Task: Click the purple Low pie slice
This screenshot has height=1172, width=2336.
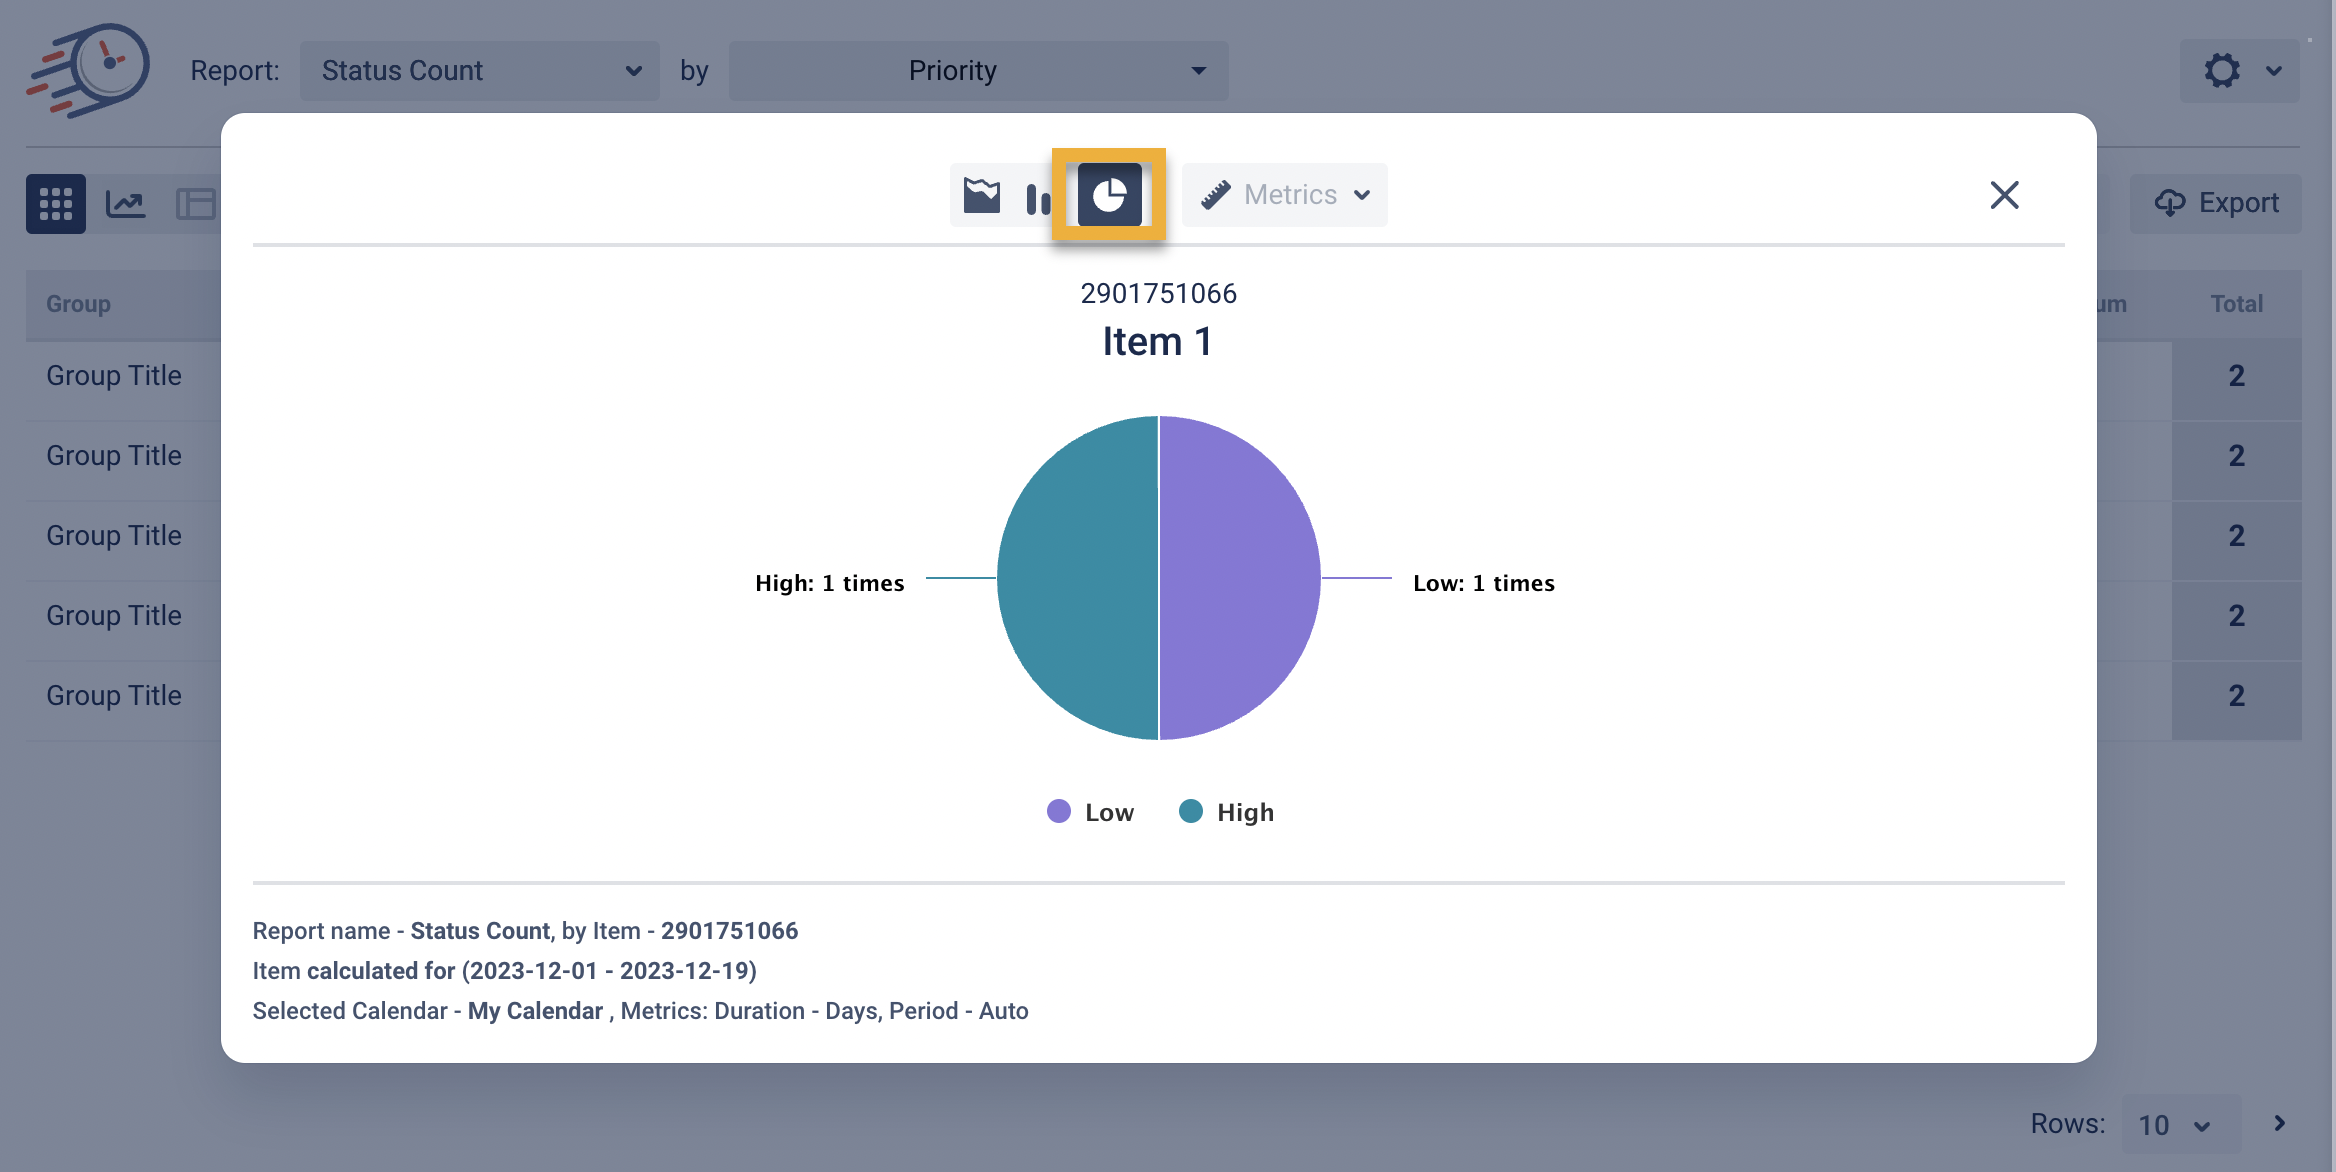Action: [1240, 578]
